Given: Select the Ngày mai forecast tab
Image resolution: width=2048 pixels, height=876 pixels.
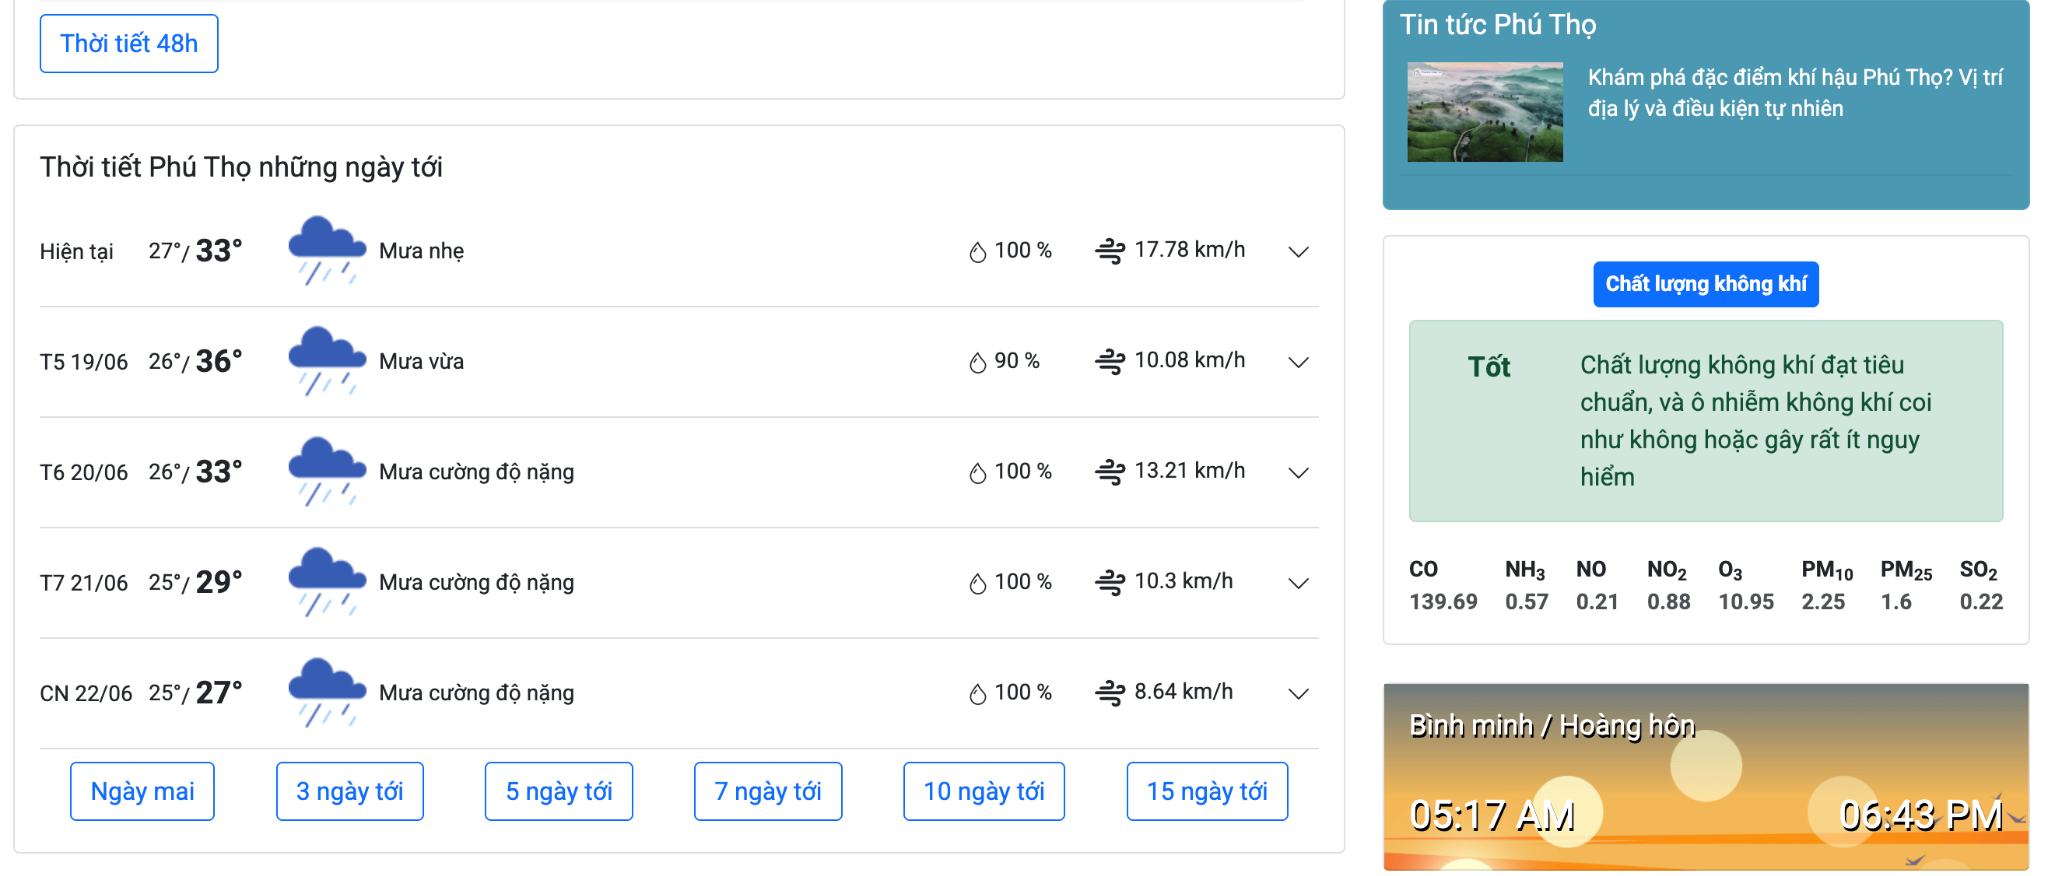Looking at the screenshot, I should pyautogui.click(x=142, y=791).
